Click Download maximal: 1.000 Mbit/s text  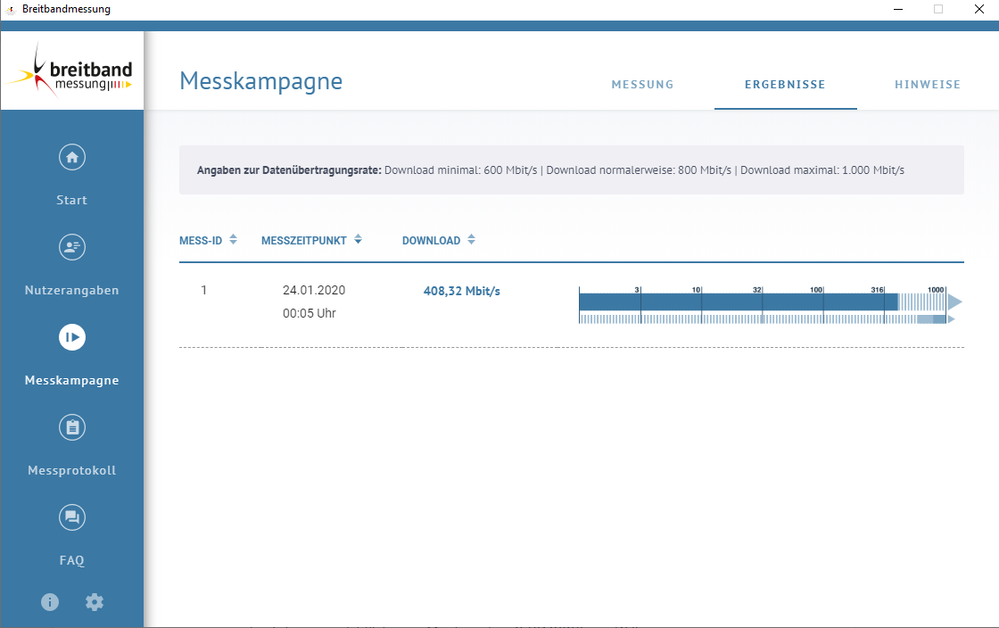tap(822, 170)
